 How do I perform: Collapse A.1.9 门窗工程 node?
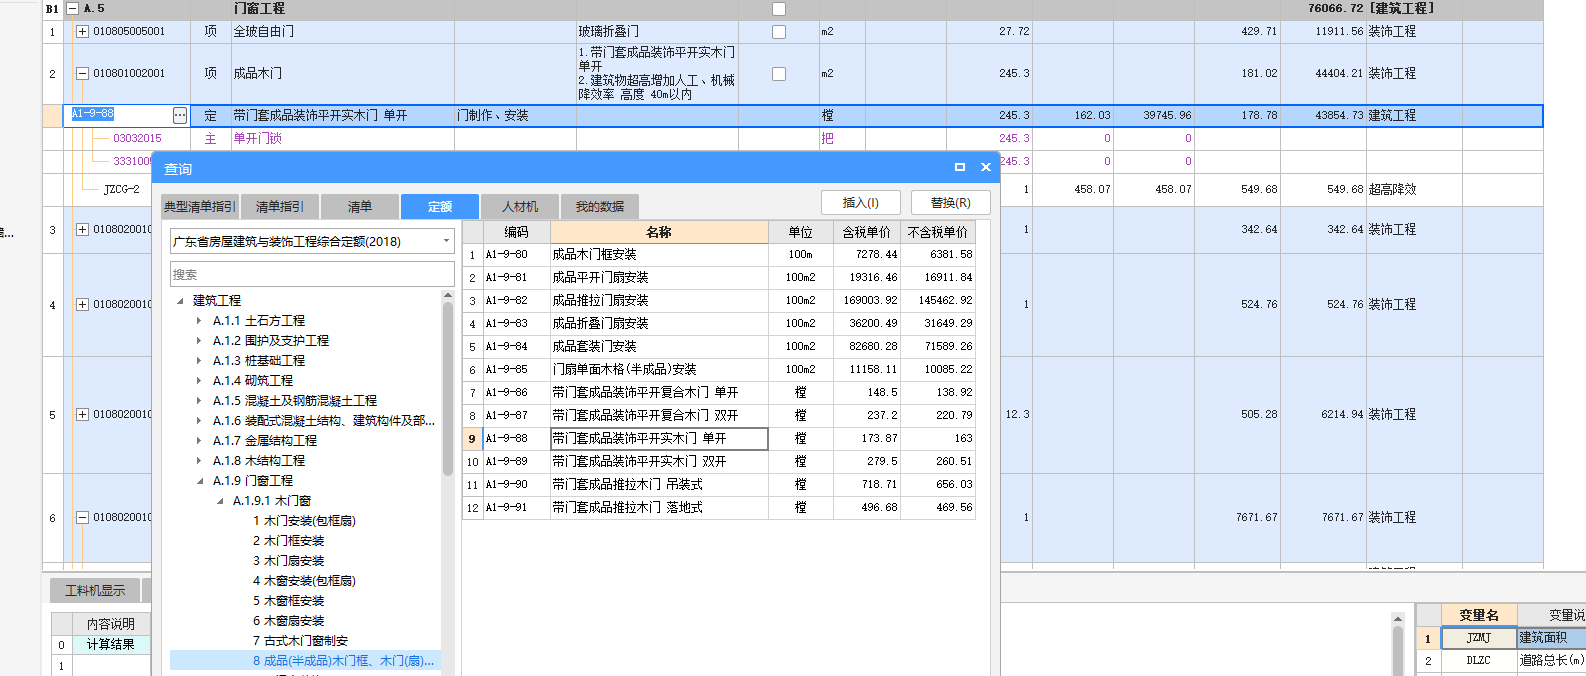click(x=199, y=481)
